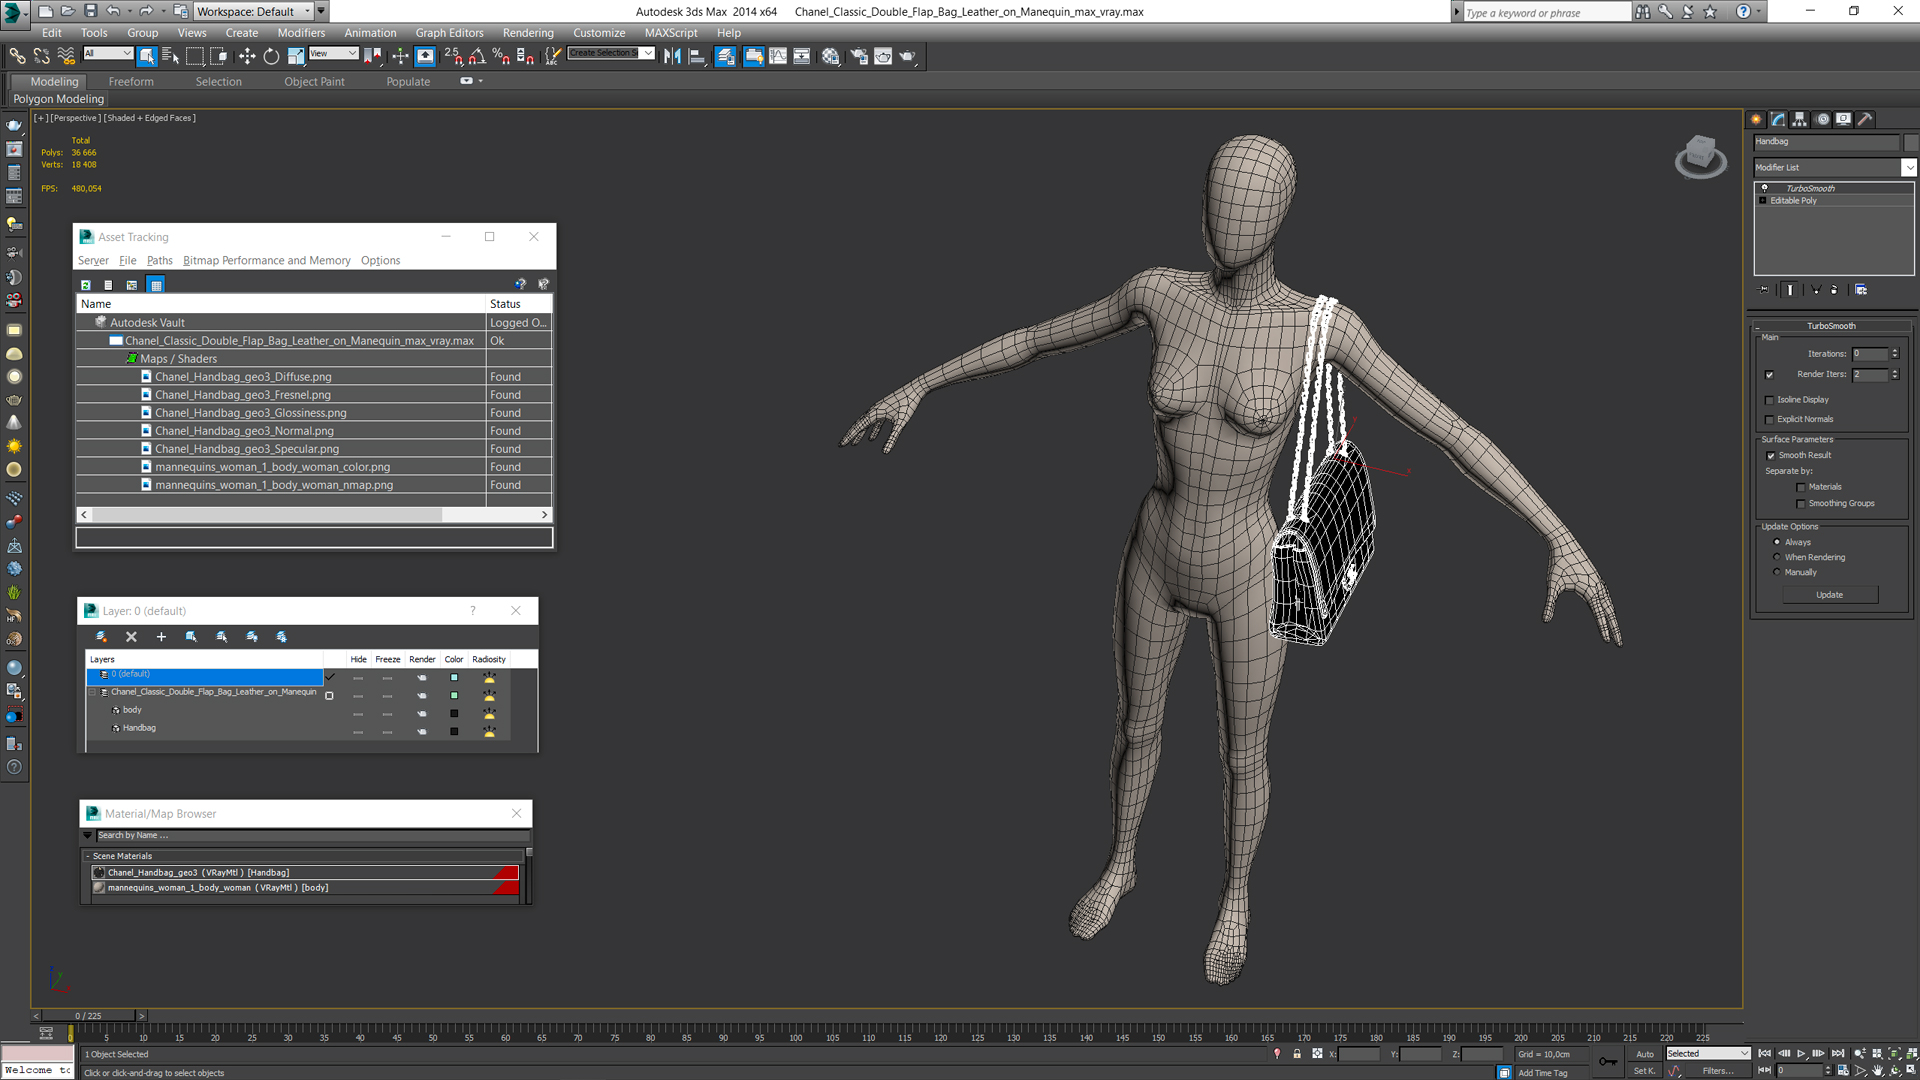Select the Rotate tool in main toolbar
Image resolution: width=1920 pixels, height=1080 pixels.
point(271,56)
